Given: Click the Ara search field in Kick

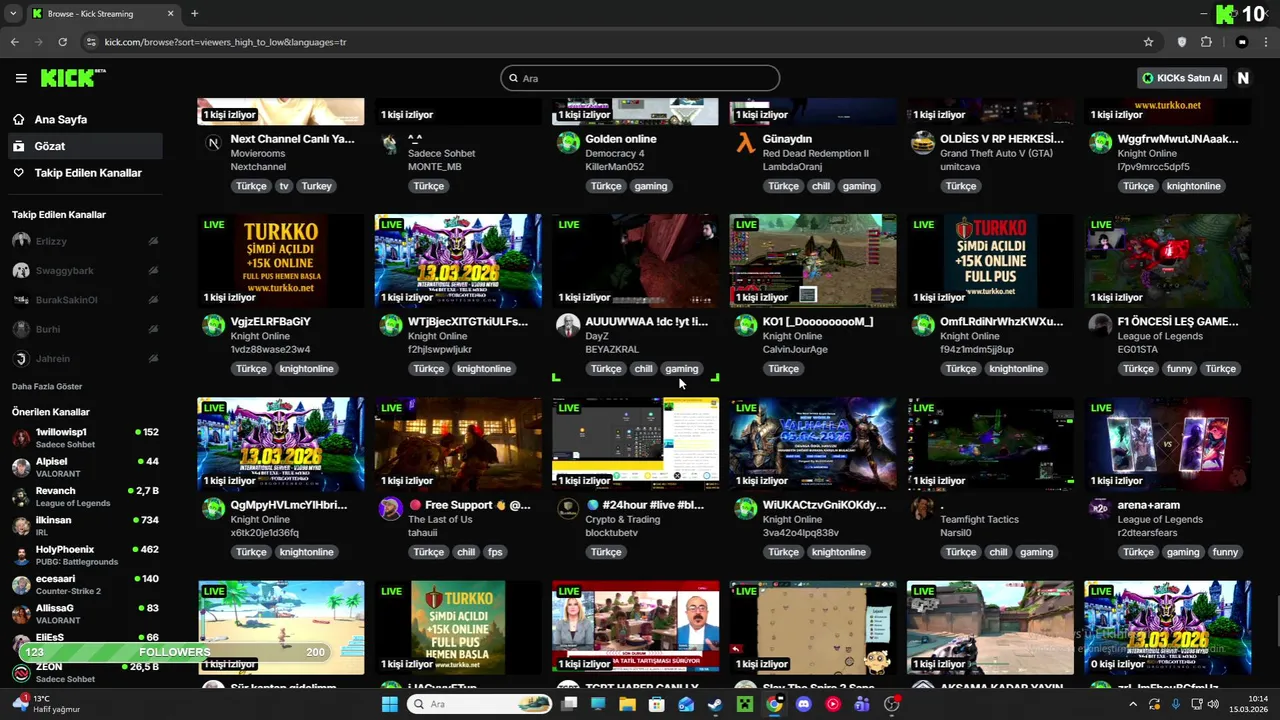Looking at the screenshot, I should [640, 78].
